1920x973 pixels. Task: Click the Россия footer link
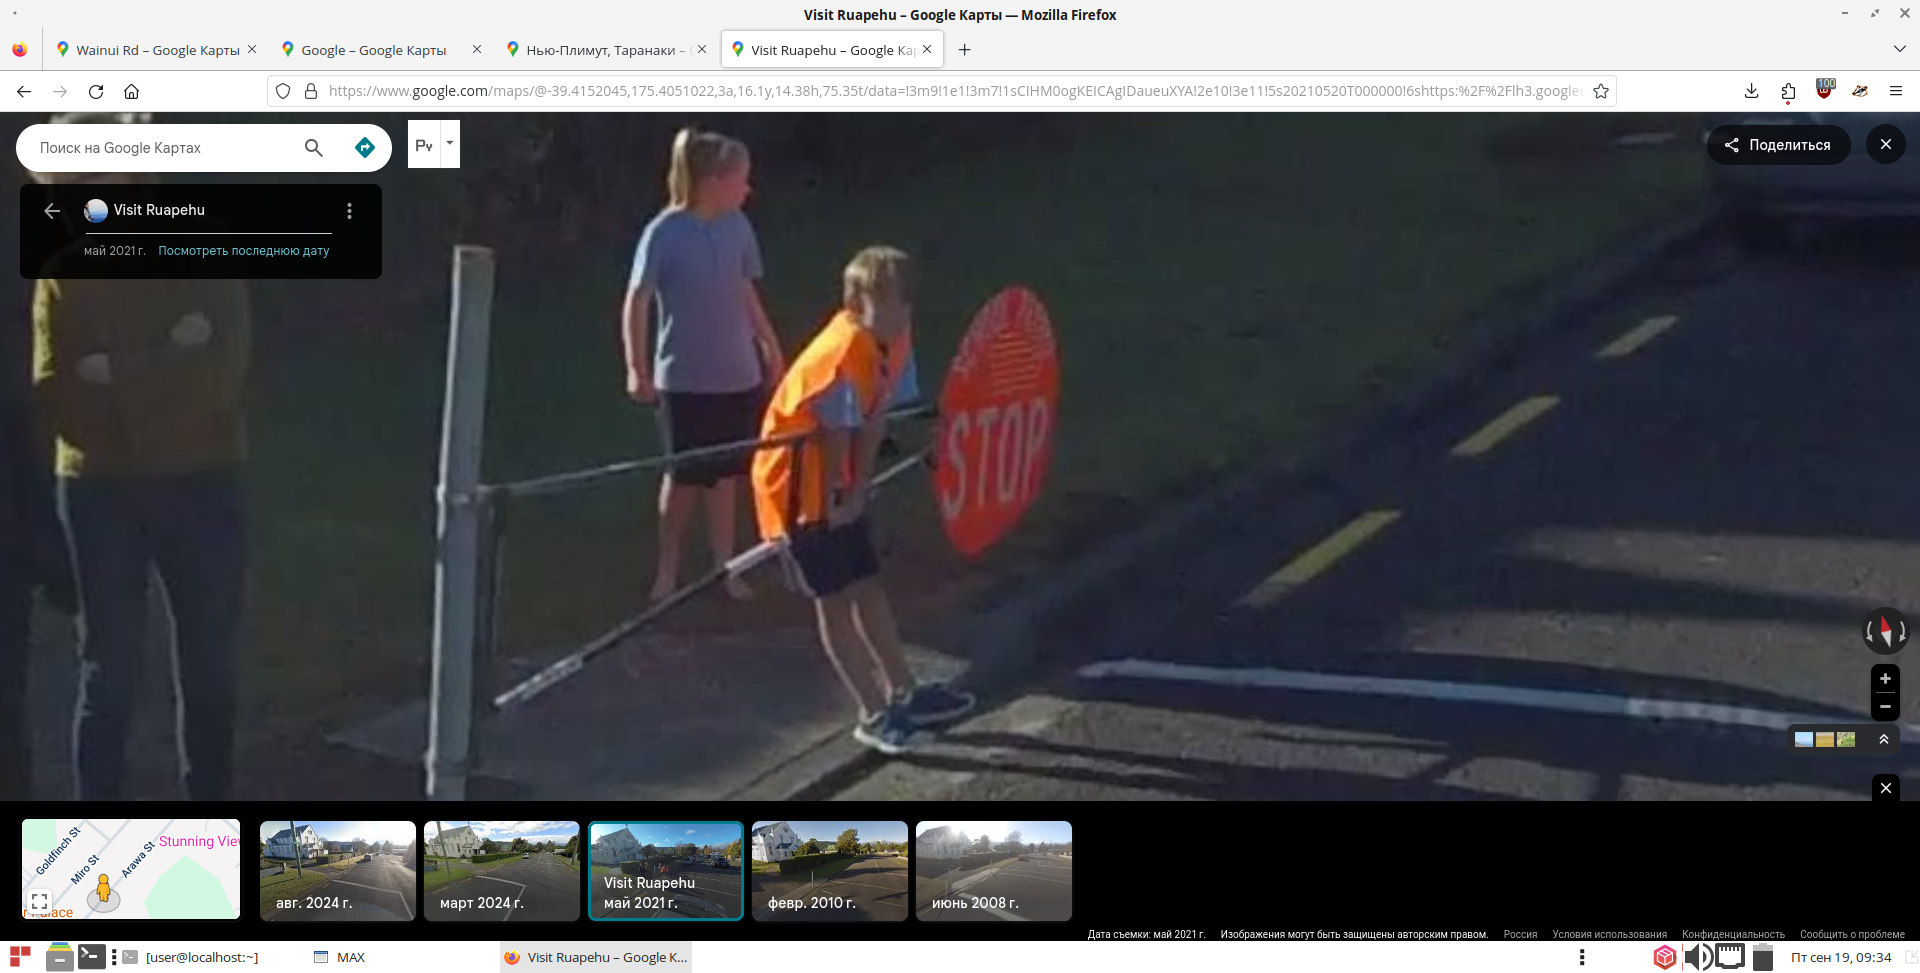tap(1520, 934)
